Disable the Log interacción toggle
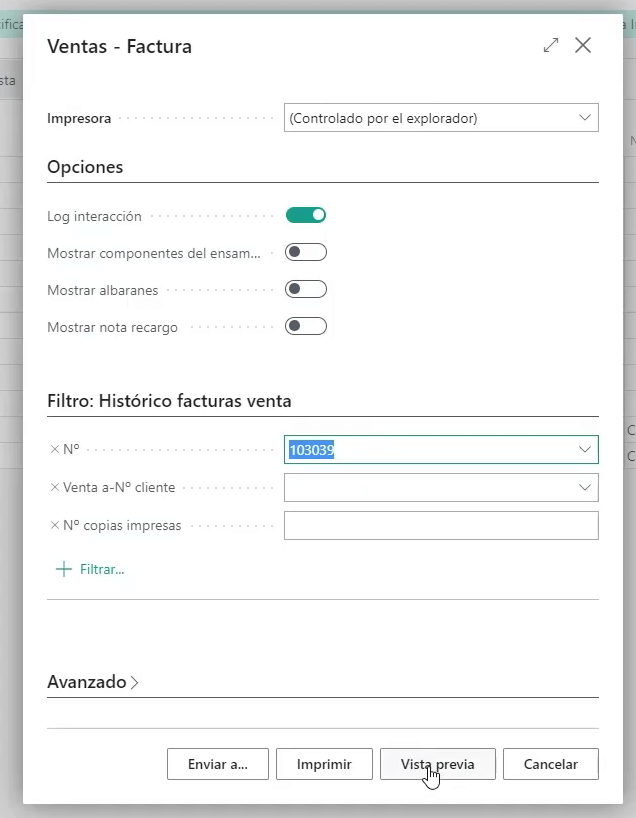 pos(306,215)
